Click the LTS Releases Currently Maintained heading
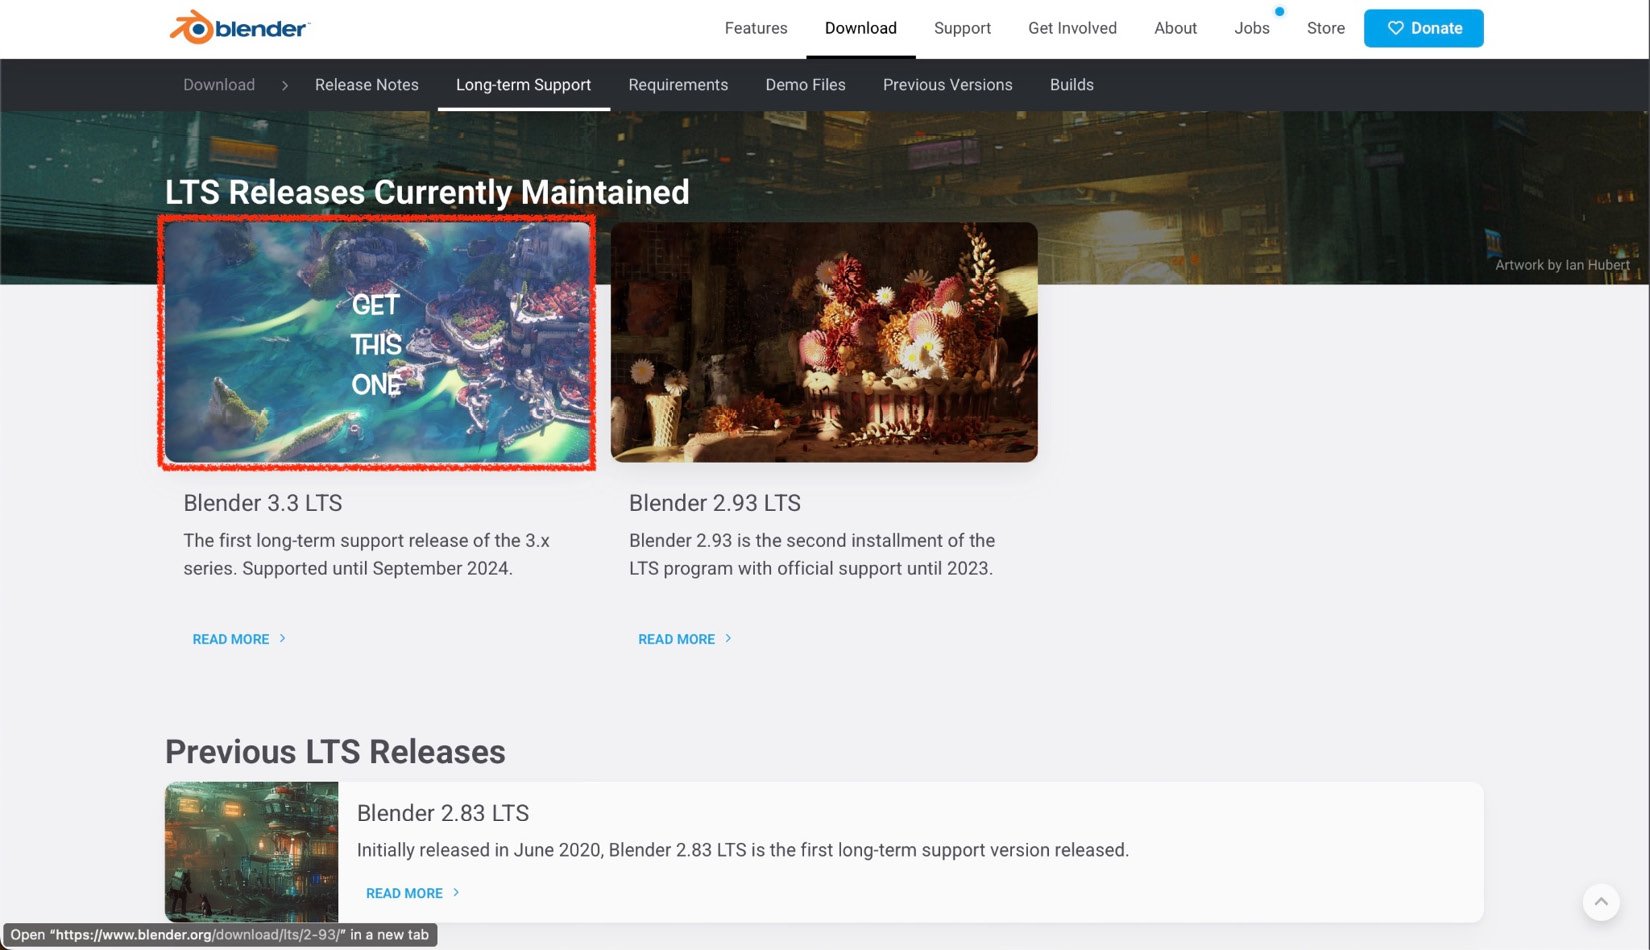This screenshot has width=1650, height=950. click(427, 192)
